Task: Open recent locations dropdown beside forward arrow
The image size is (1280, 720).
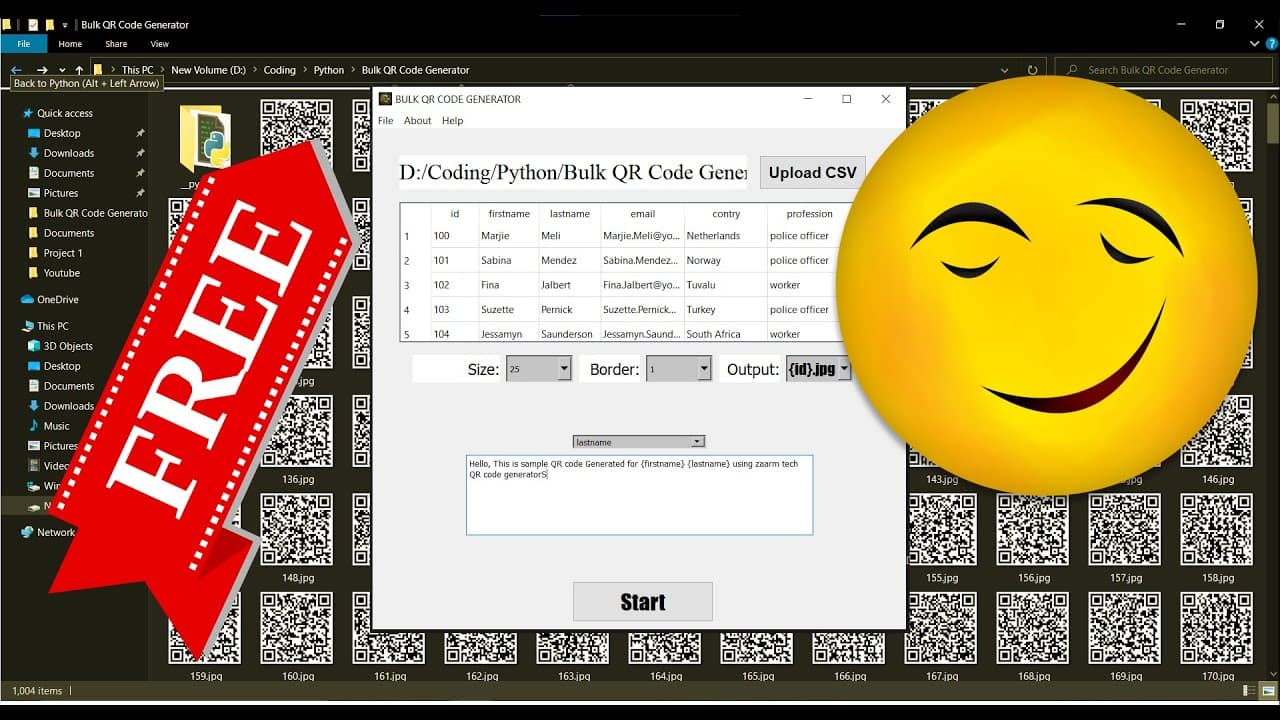Action: coord(62,70)
